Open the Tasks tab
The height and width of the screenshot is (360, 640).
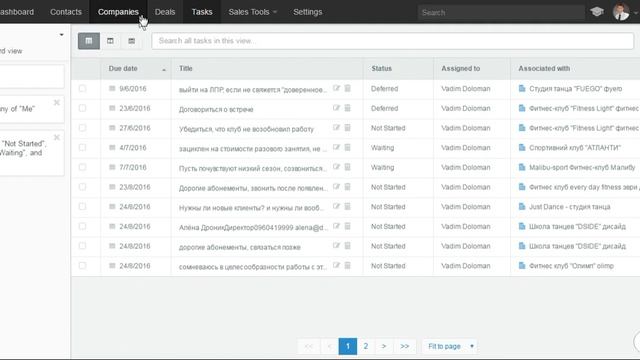tap(202, 12)
